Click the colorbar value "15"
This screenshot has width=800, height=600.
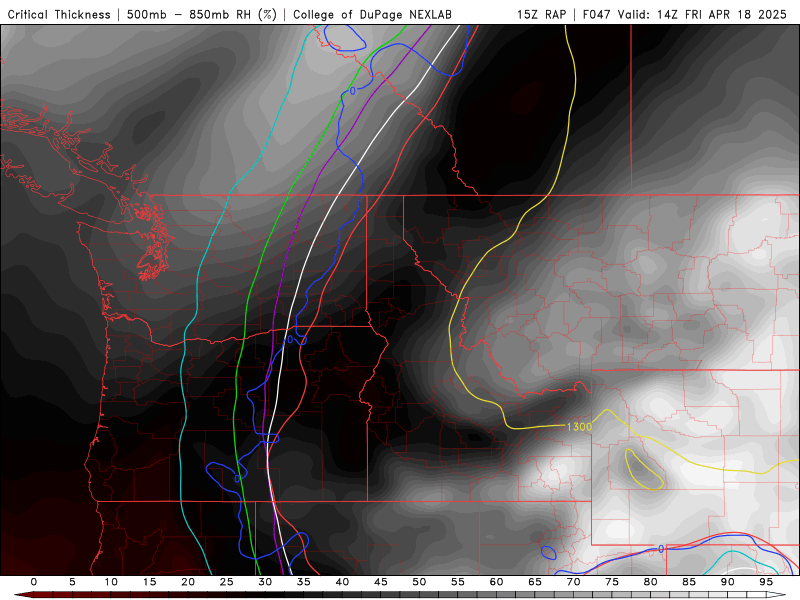coord(149,582)
